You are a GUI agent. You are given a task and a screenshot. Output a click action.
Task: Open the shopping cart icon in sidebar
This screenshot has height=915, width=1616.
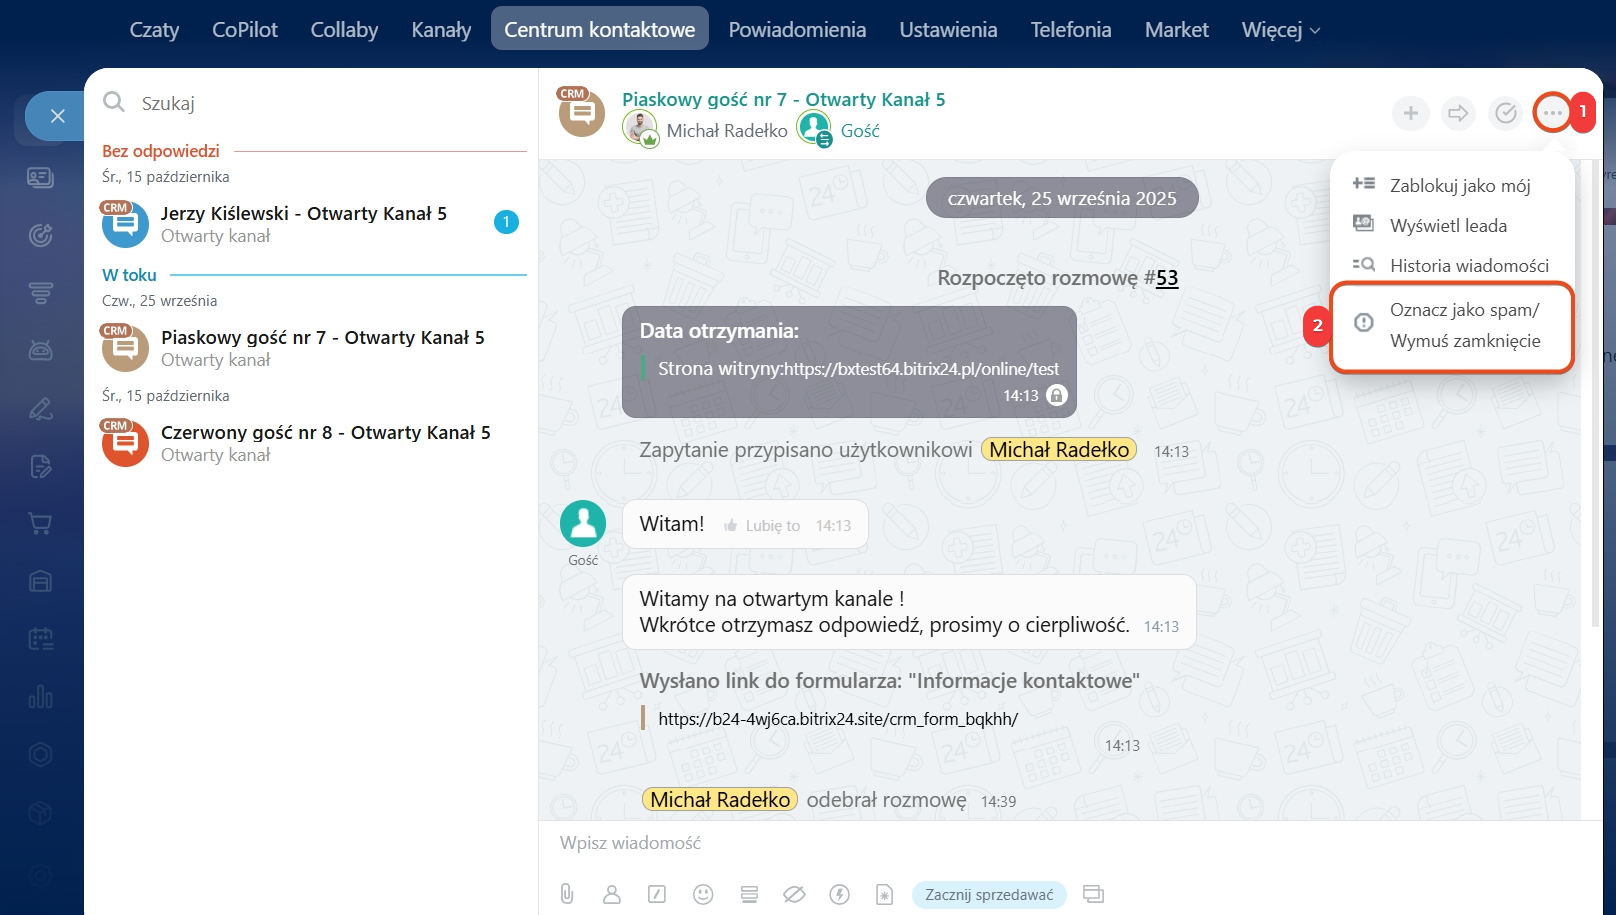pos(40,523)
